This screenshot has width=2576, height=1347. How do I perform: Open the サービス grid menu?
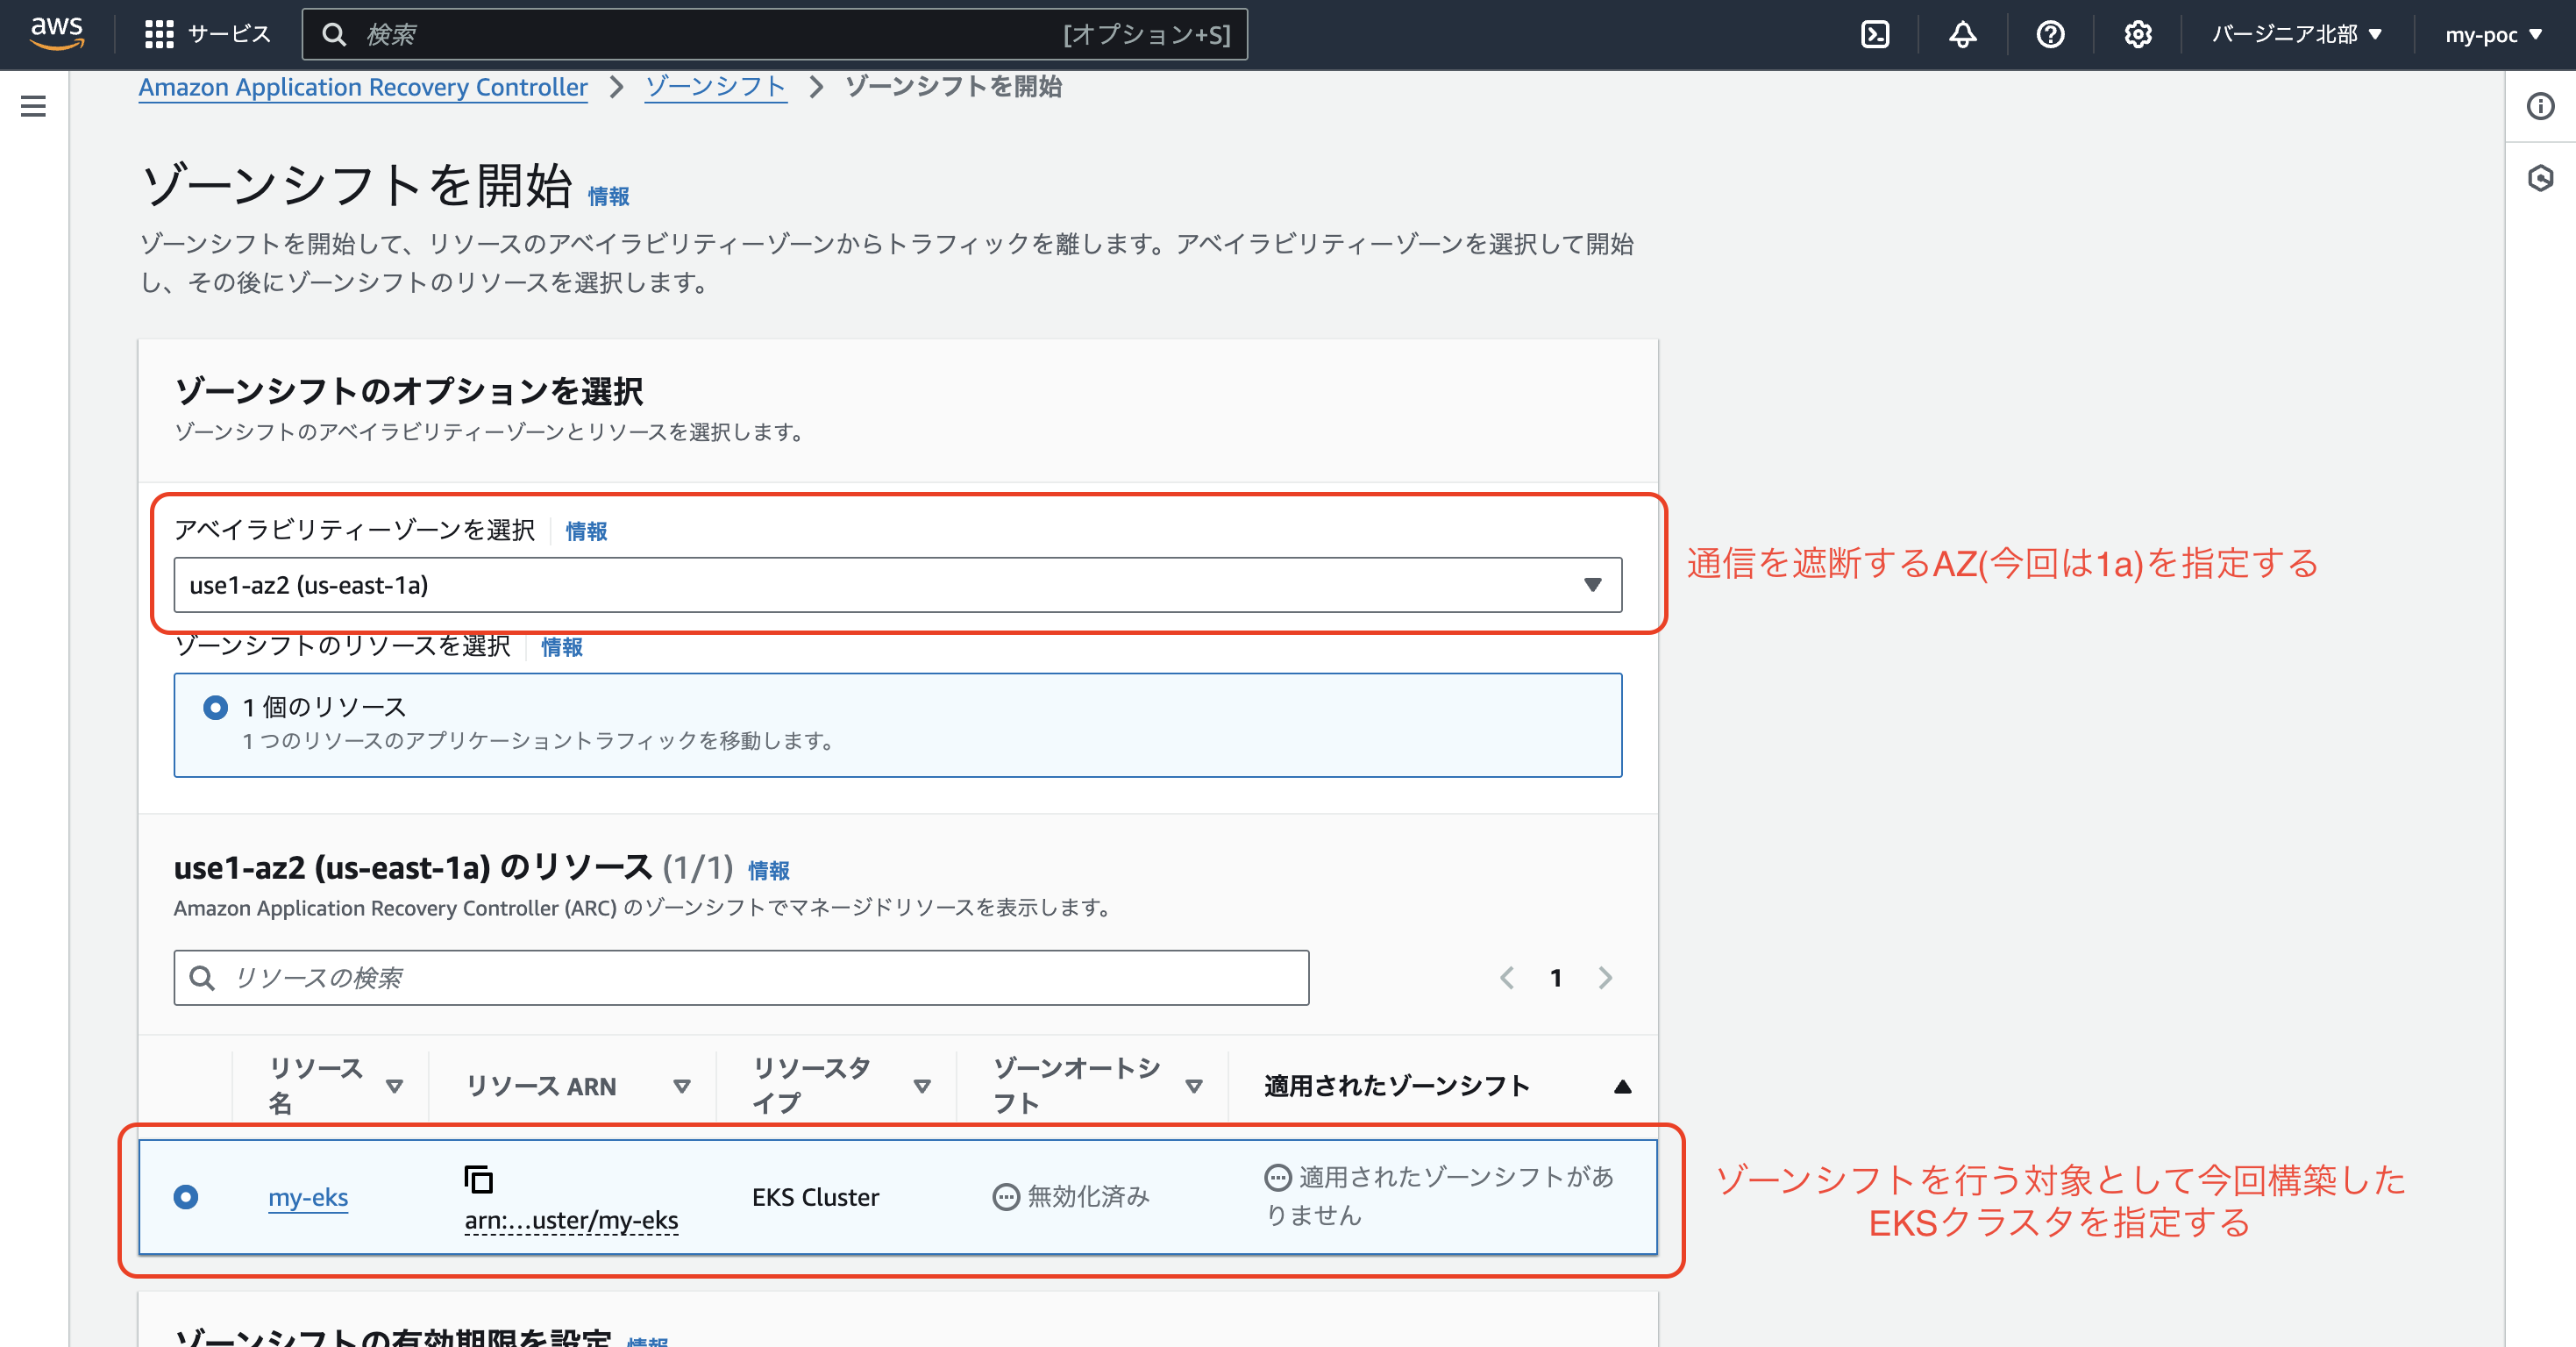point(207,34)
